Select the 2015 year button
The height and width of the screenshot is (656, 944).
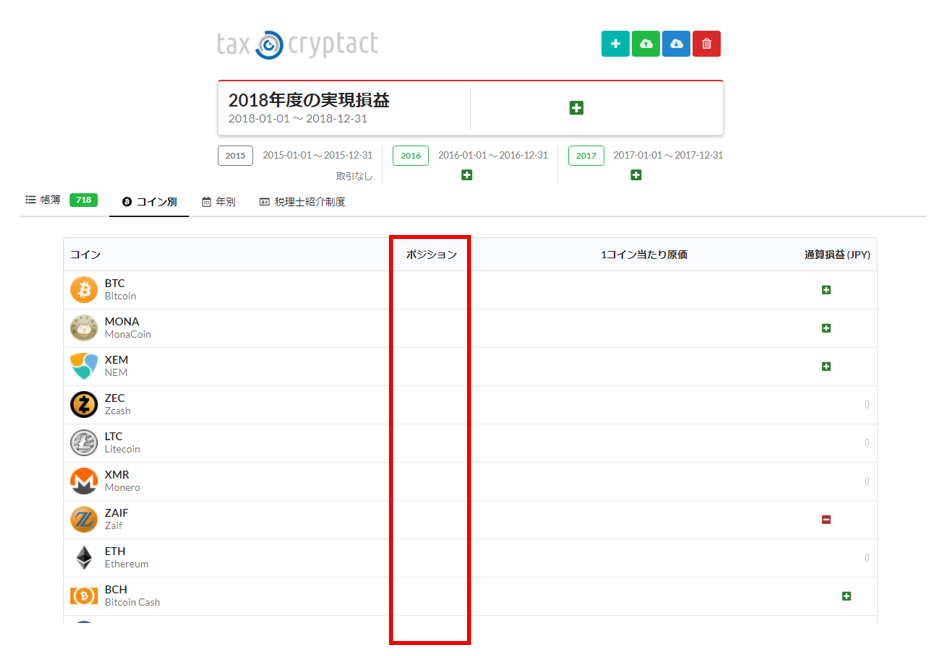coord(235,156)
